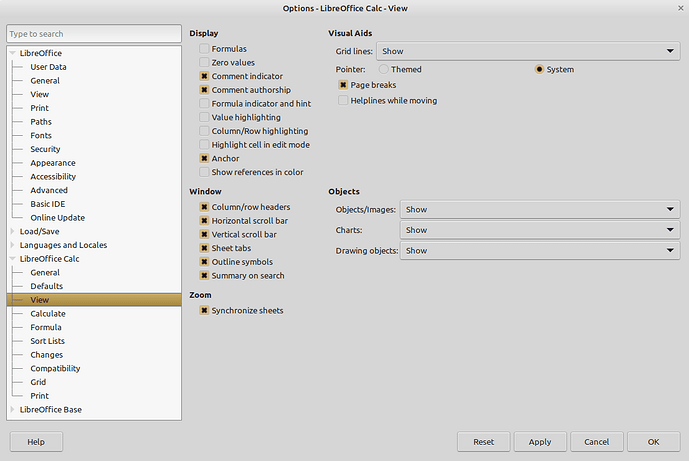Go to Paths settings
689x461 pixels.
click(41, 122)
